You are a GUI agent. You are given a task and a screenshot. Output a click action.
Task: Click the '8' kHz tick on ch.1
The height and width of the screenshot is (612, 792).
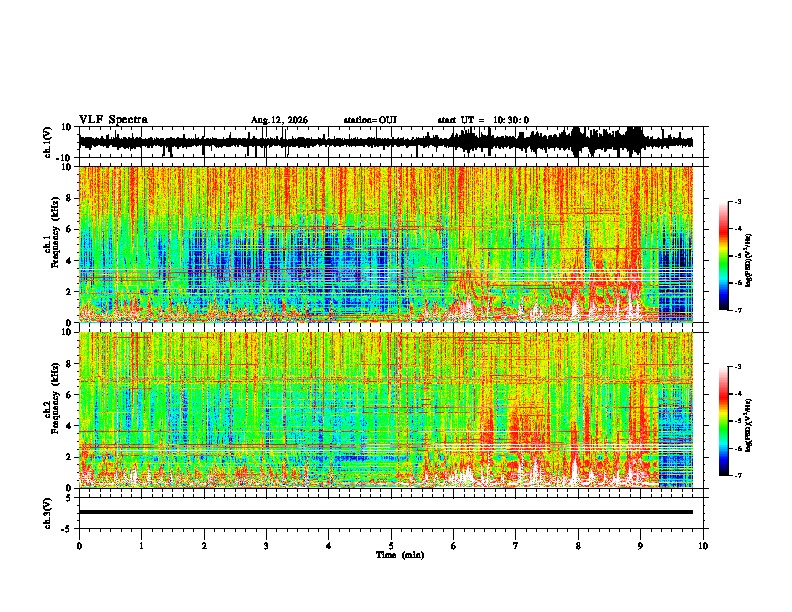(70, 198)
